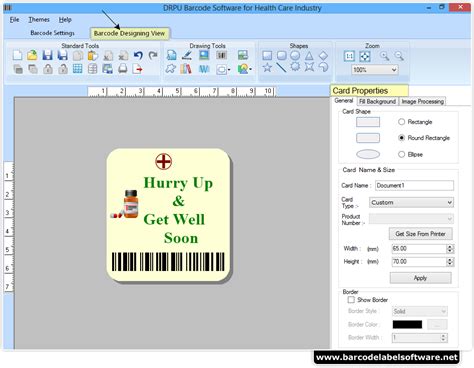Select the Triangle shape tool

click(309, 55)
